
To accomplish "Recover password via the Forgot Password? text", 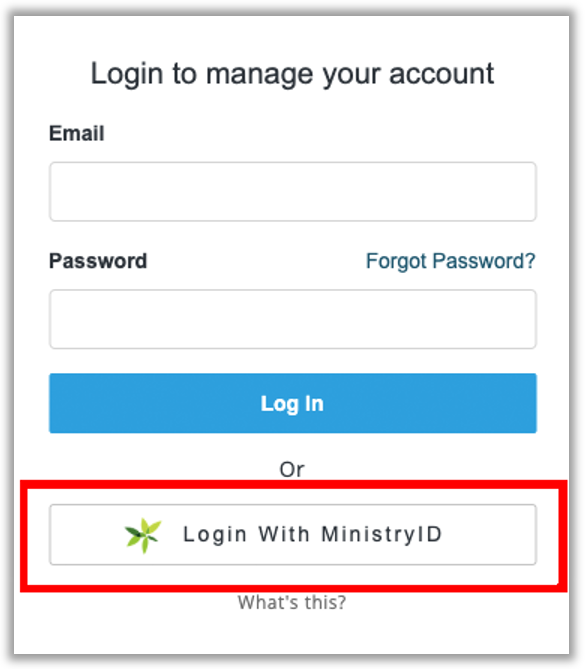I will click(x=451, y=261).
